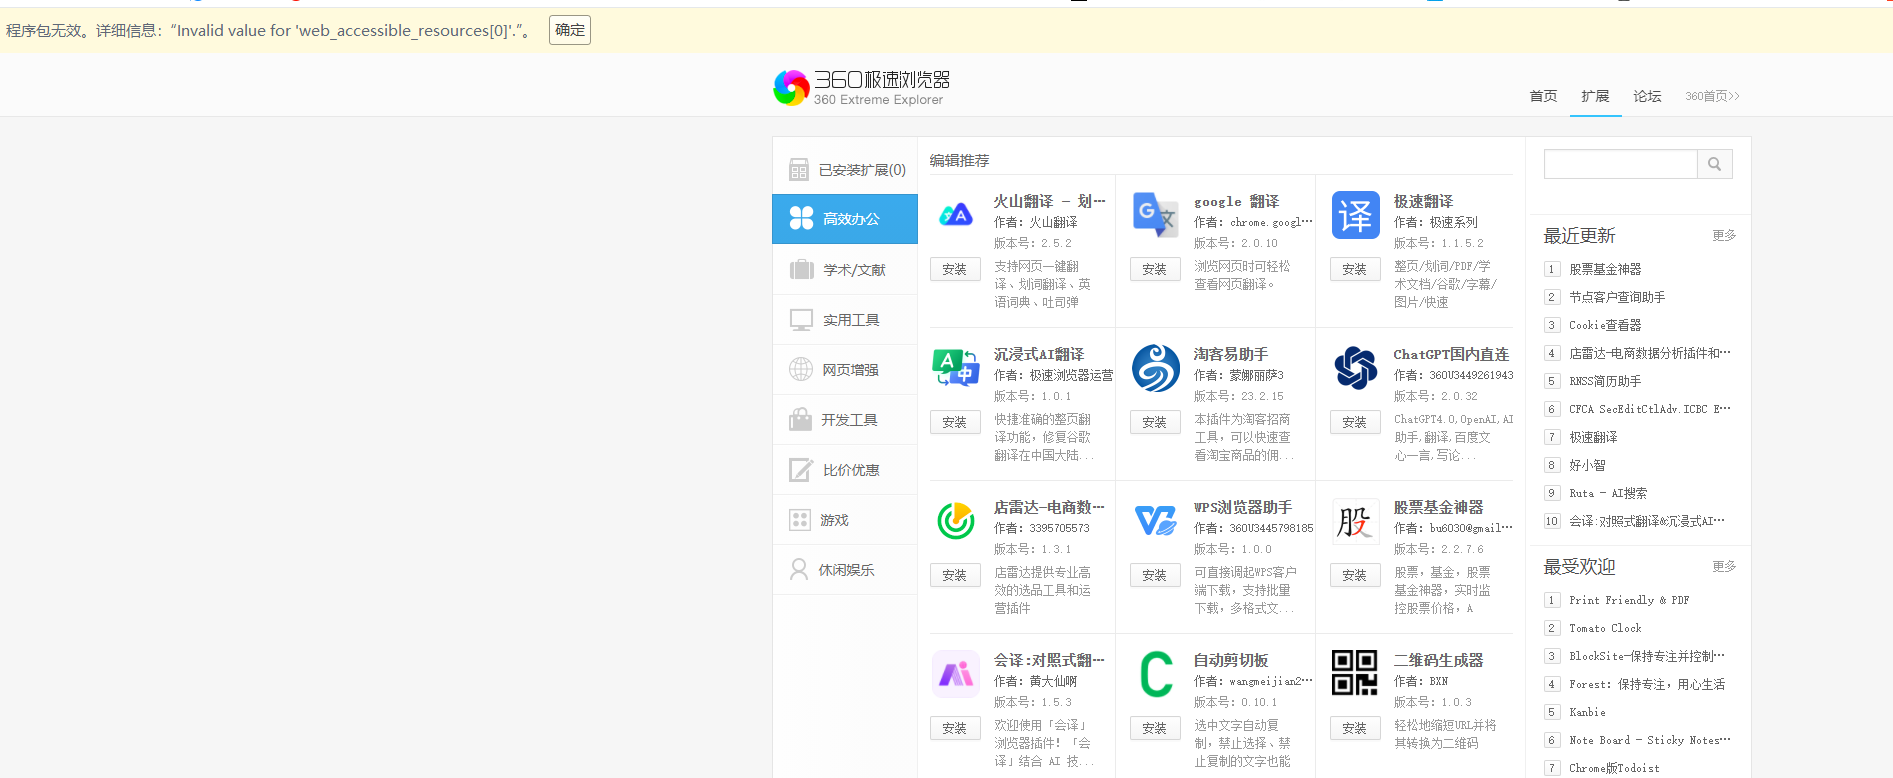The image size is (1893, 778).
Task: Open Tomato Clock in popular list
Action: (1605, 628)
